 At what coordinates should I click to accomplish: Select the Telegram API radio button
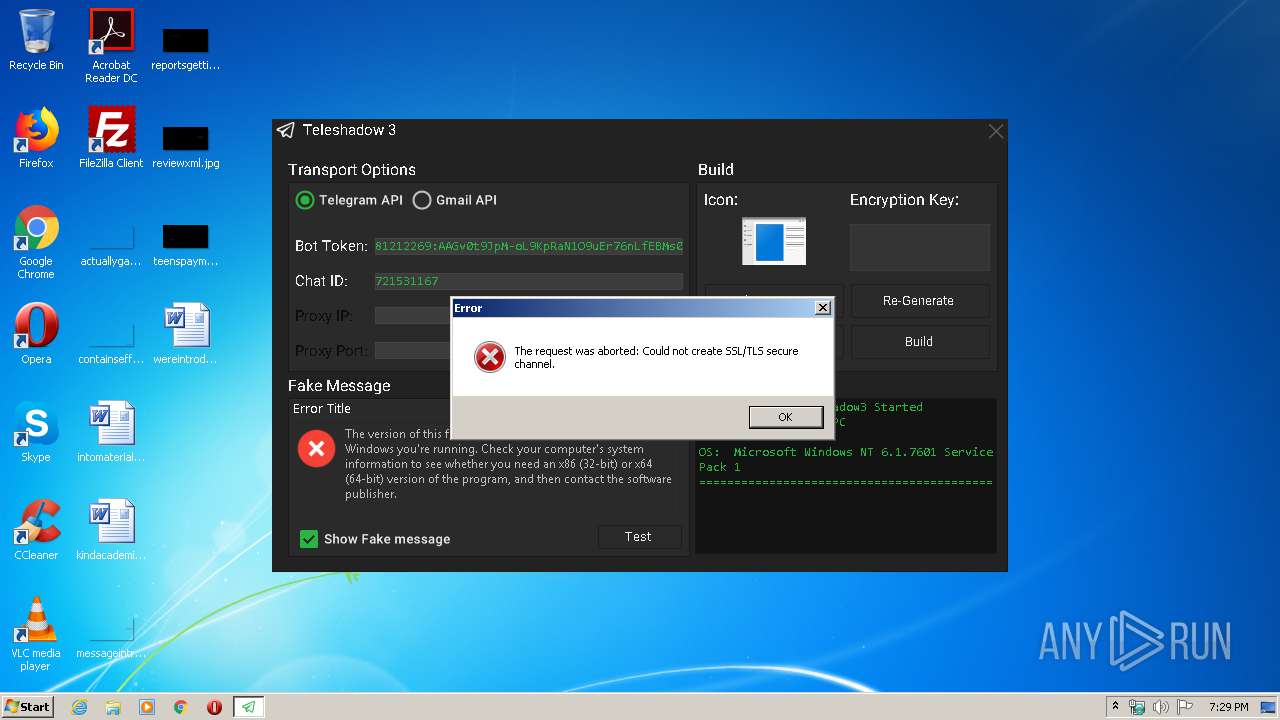(x=305, y=200)
